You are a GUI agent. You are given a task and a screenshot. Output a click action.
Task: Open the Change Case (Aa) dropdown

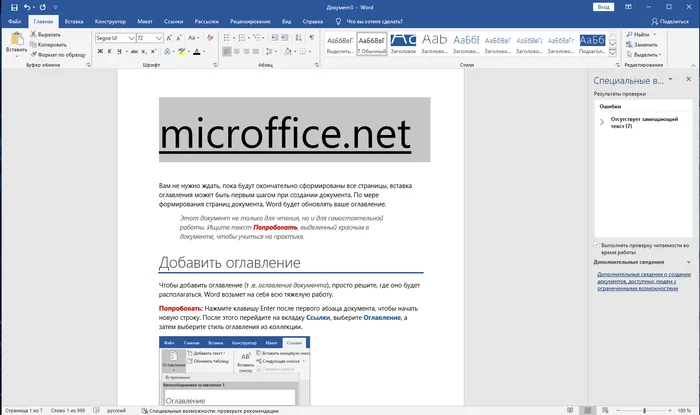pos(194,38)
